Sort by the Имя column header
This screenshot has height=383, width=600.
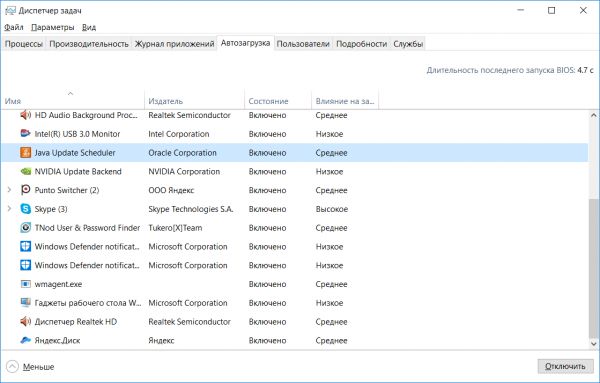pyautogui.click(x=73, y=101)
